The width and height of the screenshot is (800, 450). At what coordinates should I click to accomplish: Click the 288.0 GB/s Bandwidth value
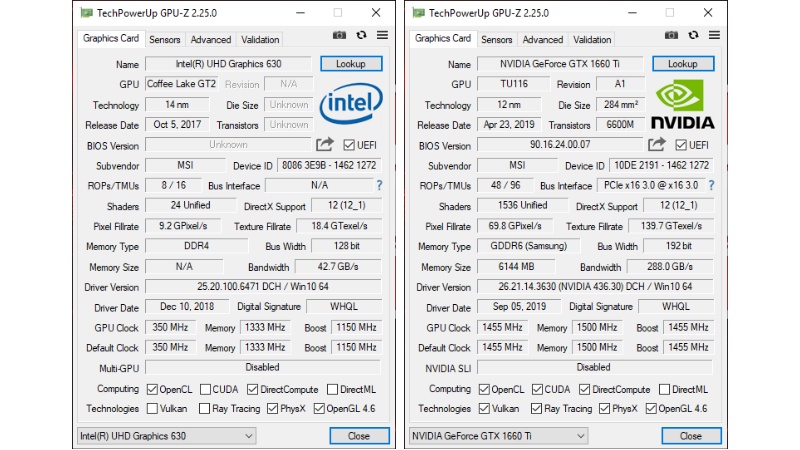point(670,266)
